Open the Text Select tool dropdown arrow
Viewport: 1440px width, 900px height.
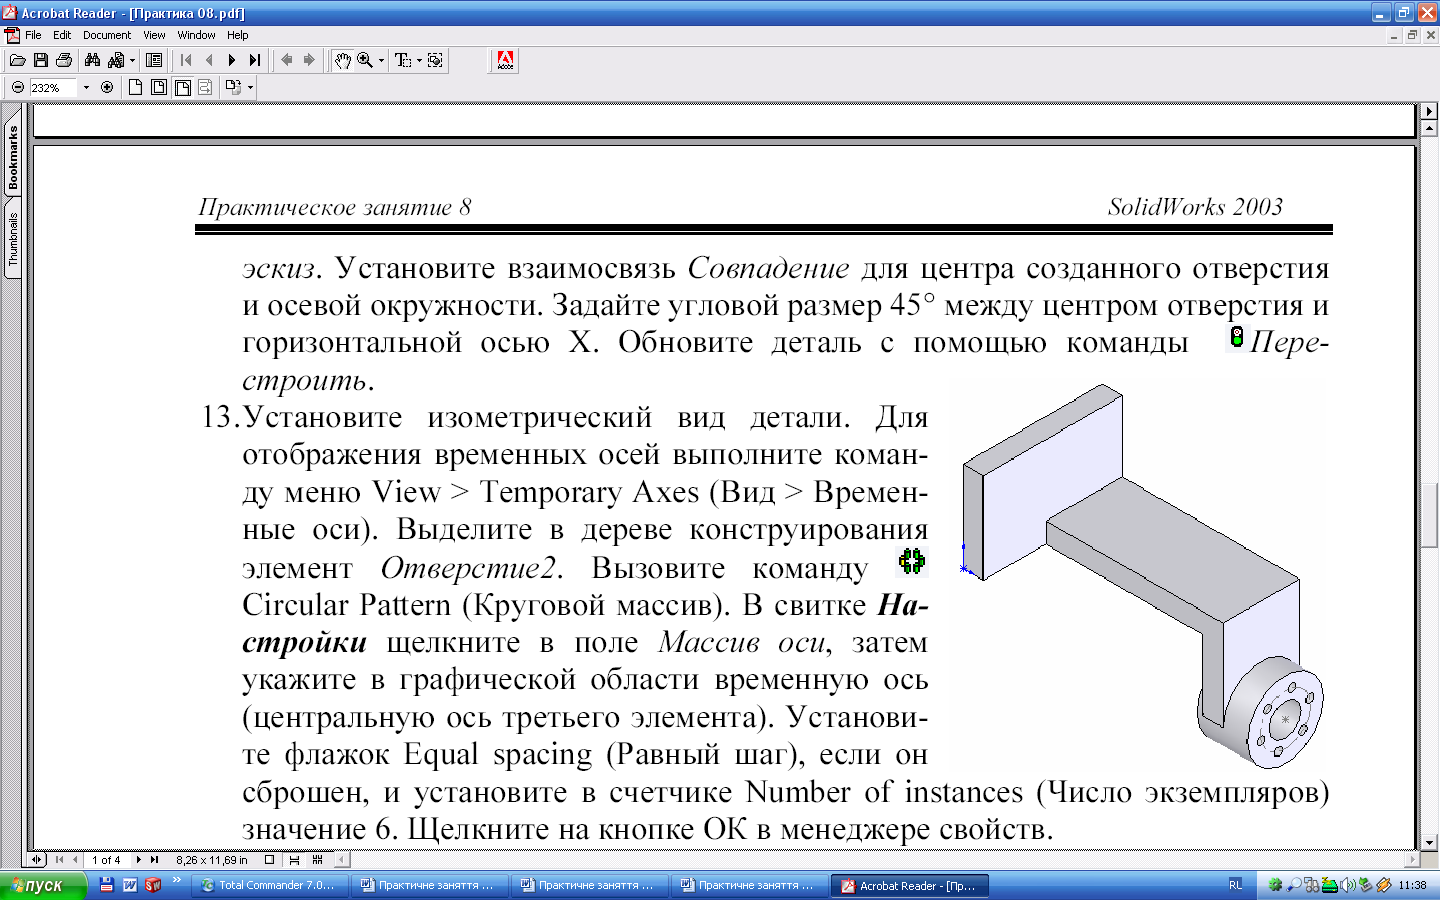click(419, 61)
